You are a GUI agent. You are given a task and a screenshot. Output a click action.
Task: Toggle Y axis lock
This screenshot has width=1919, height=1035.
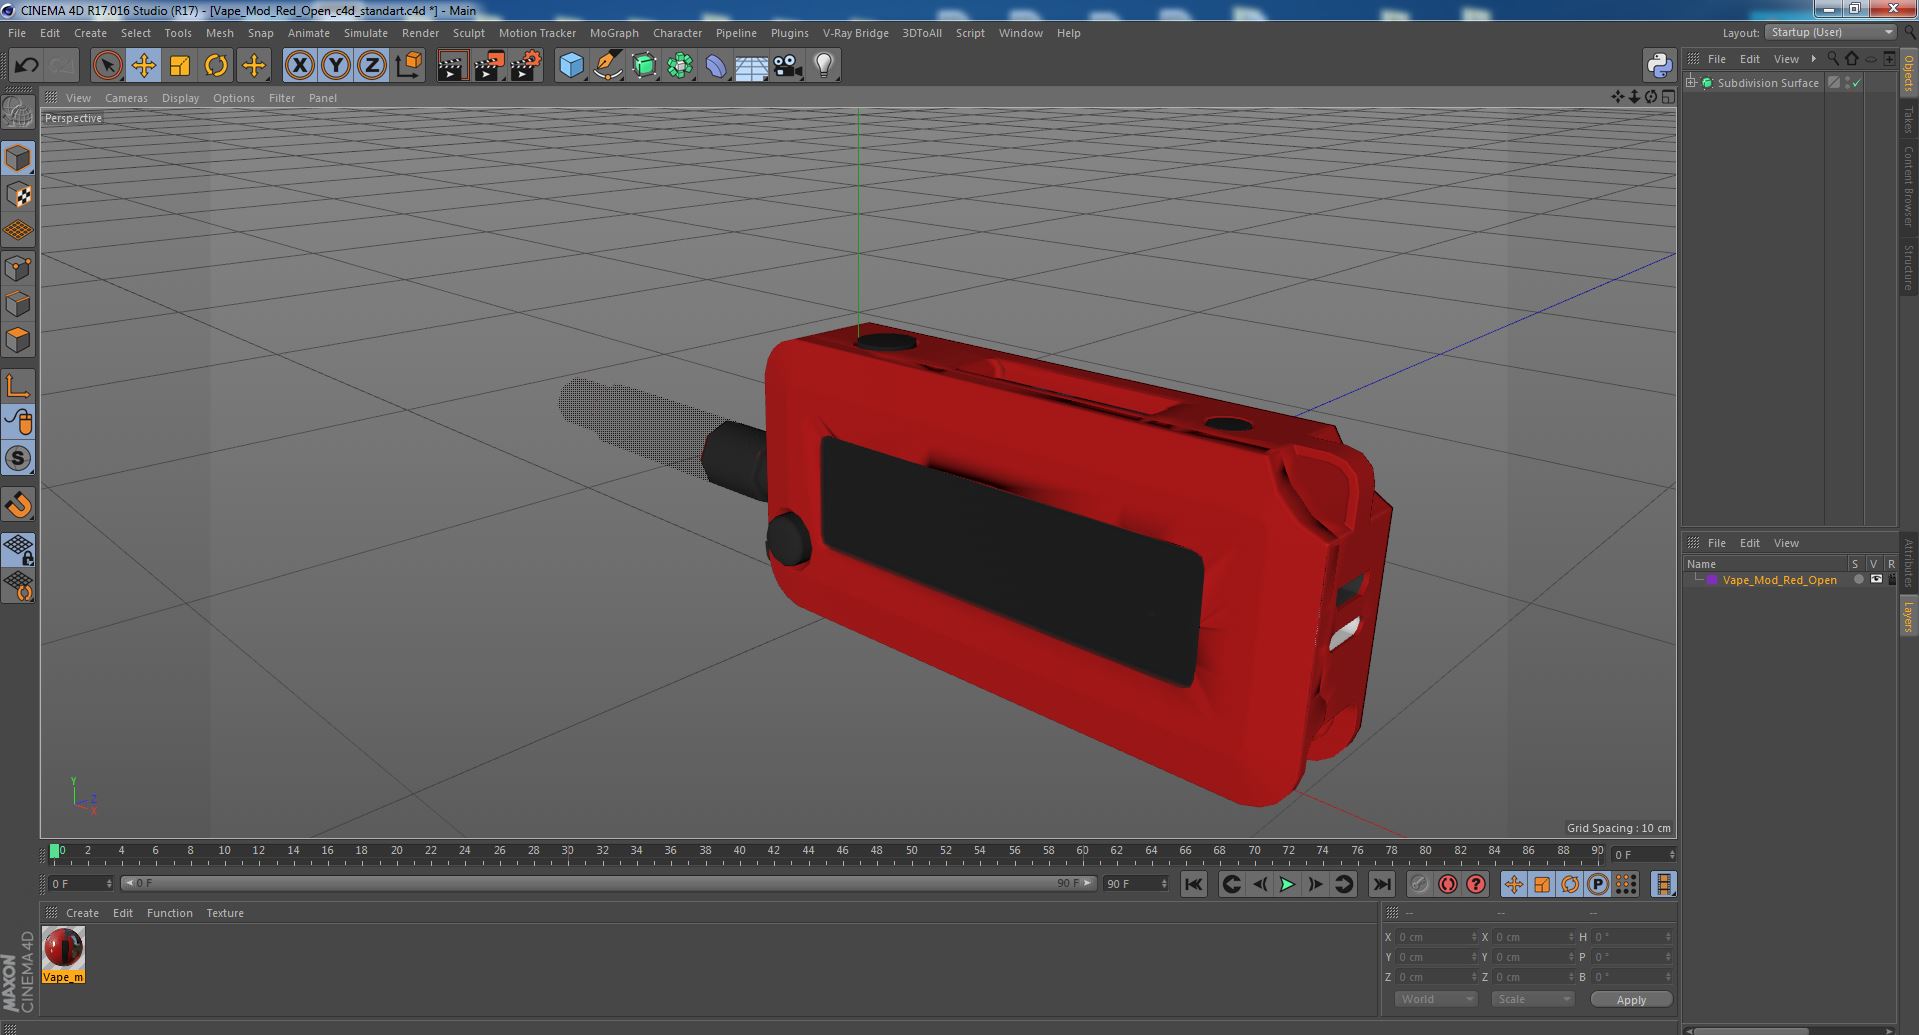click(336, 66)
